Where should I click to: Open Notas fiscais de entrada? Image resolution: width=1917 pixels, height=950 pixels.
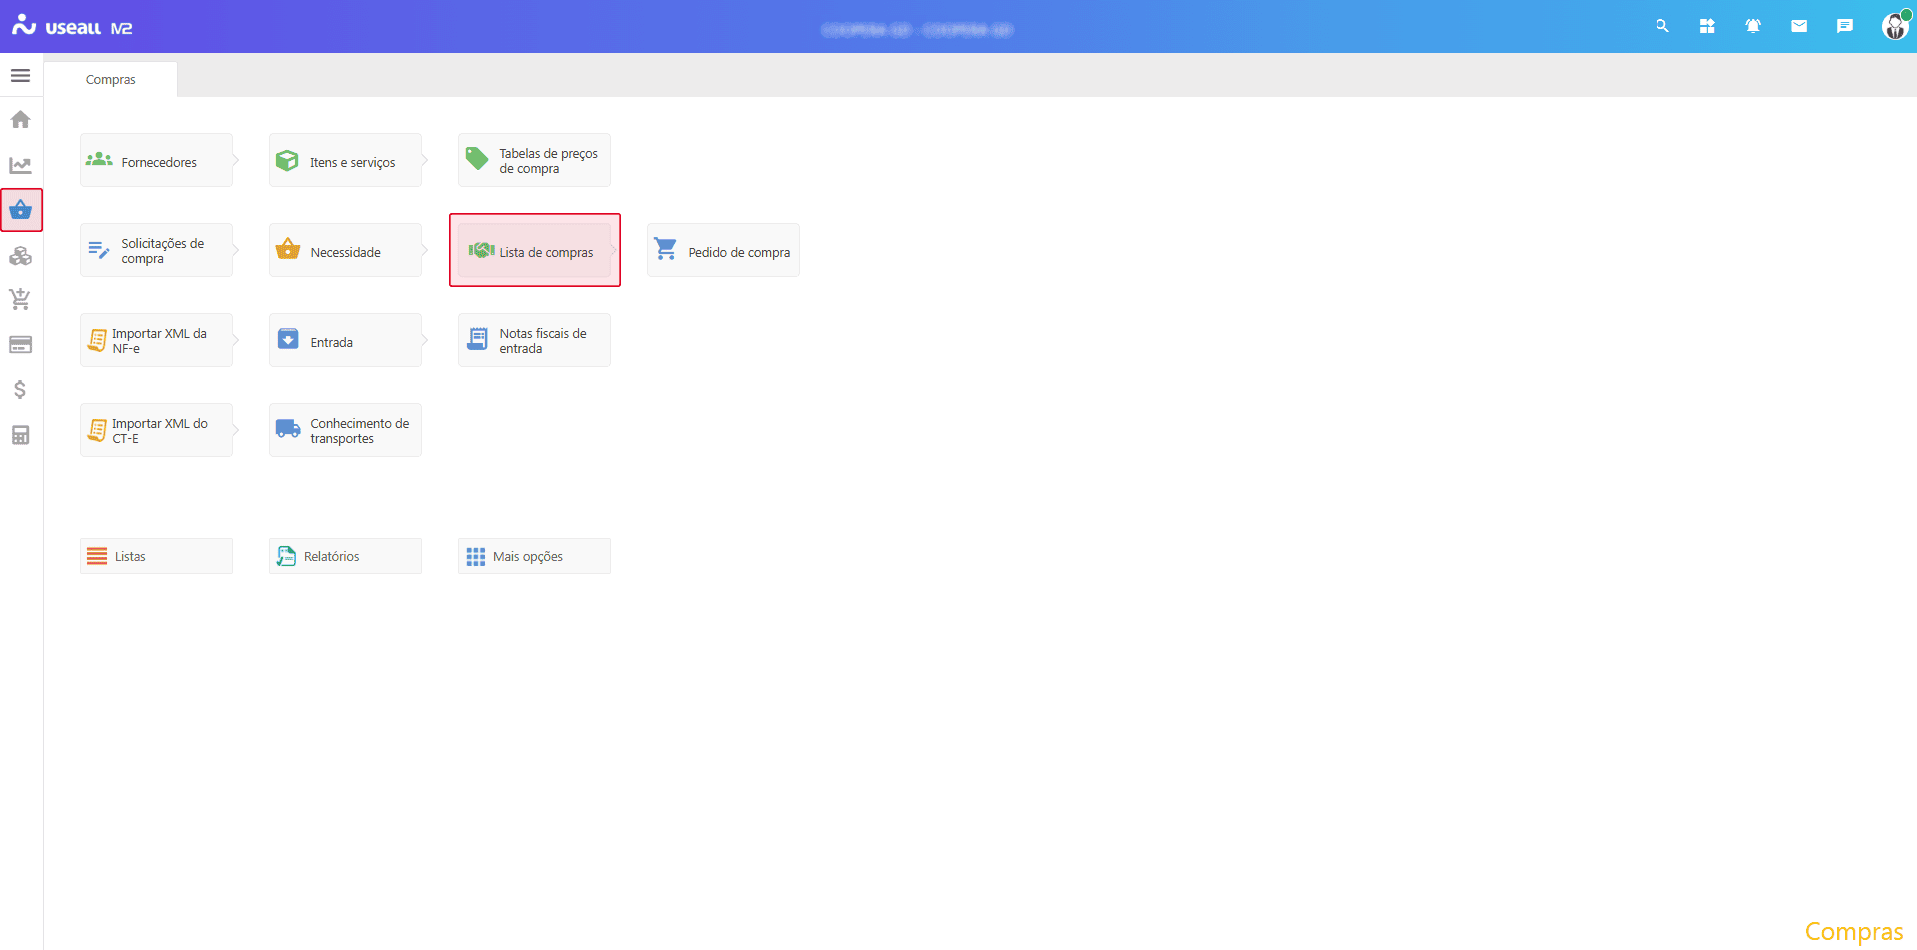[534, 341]
